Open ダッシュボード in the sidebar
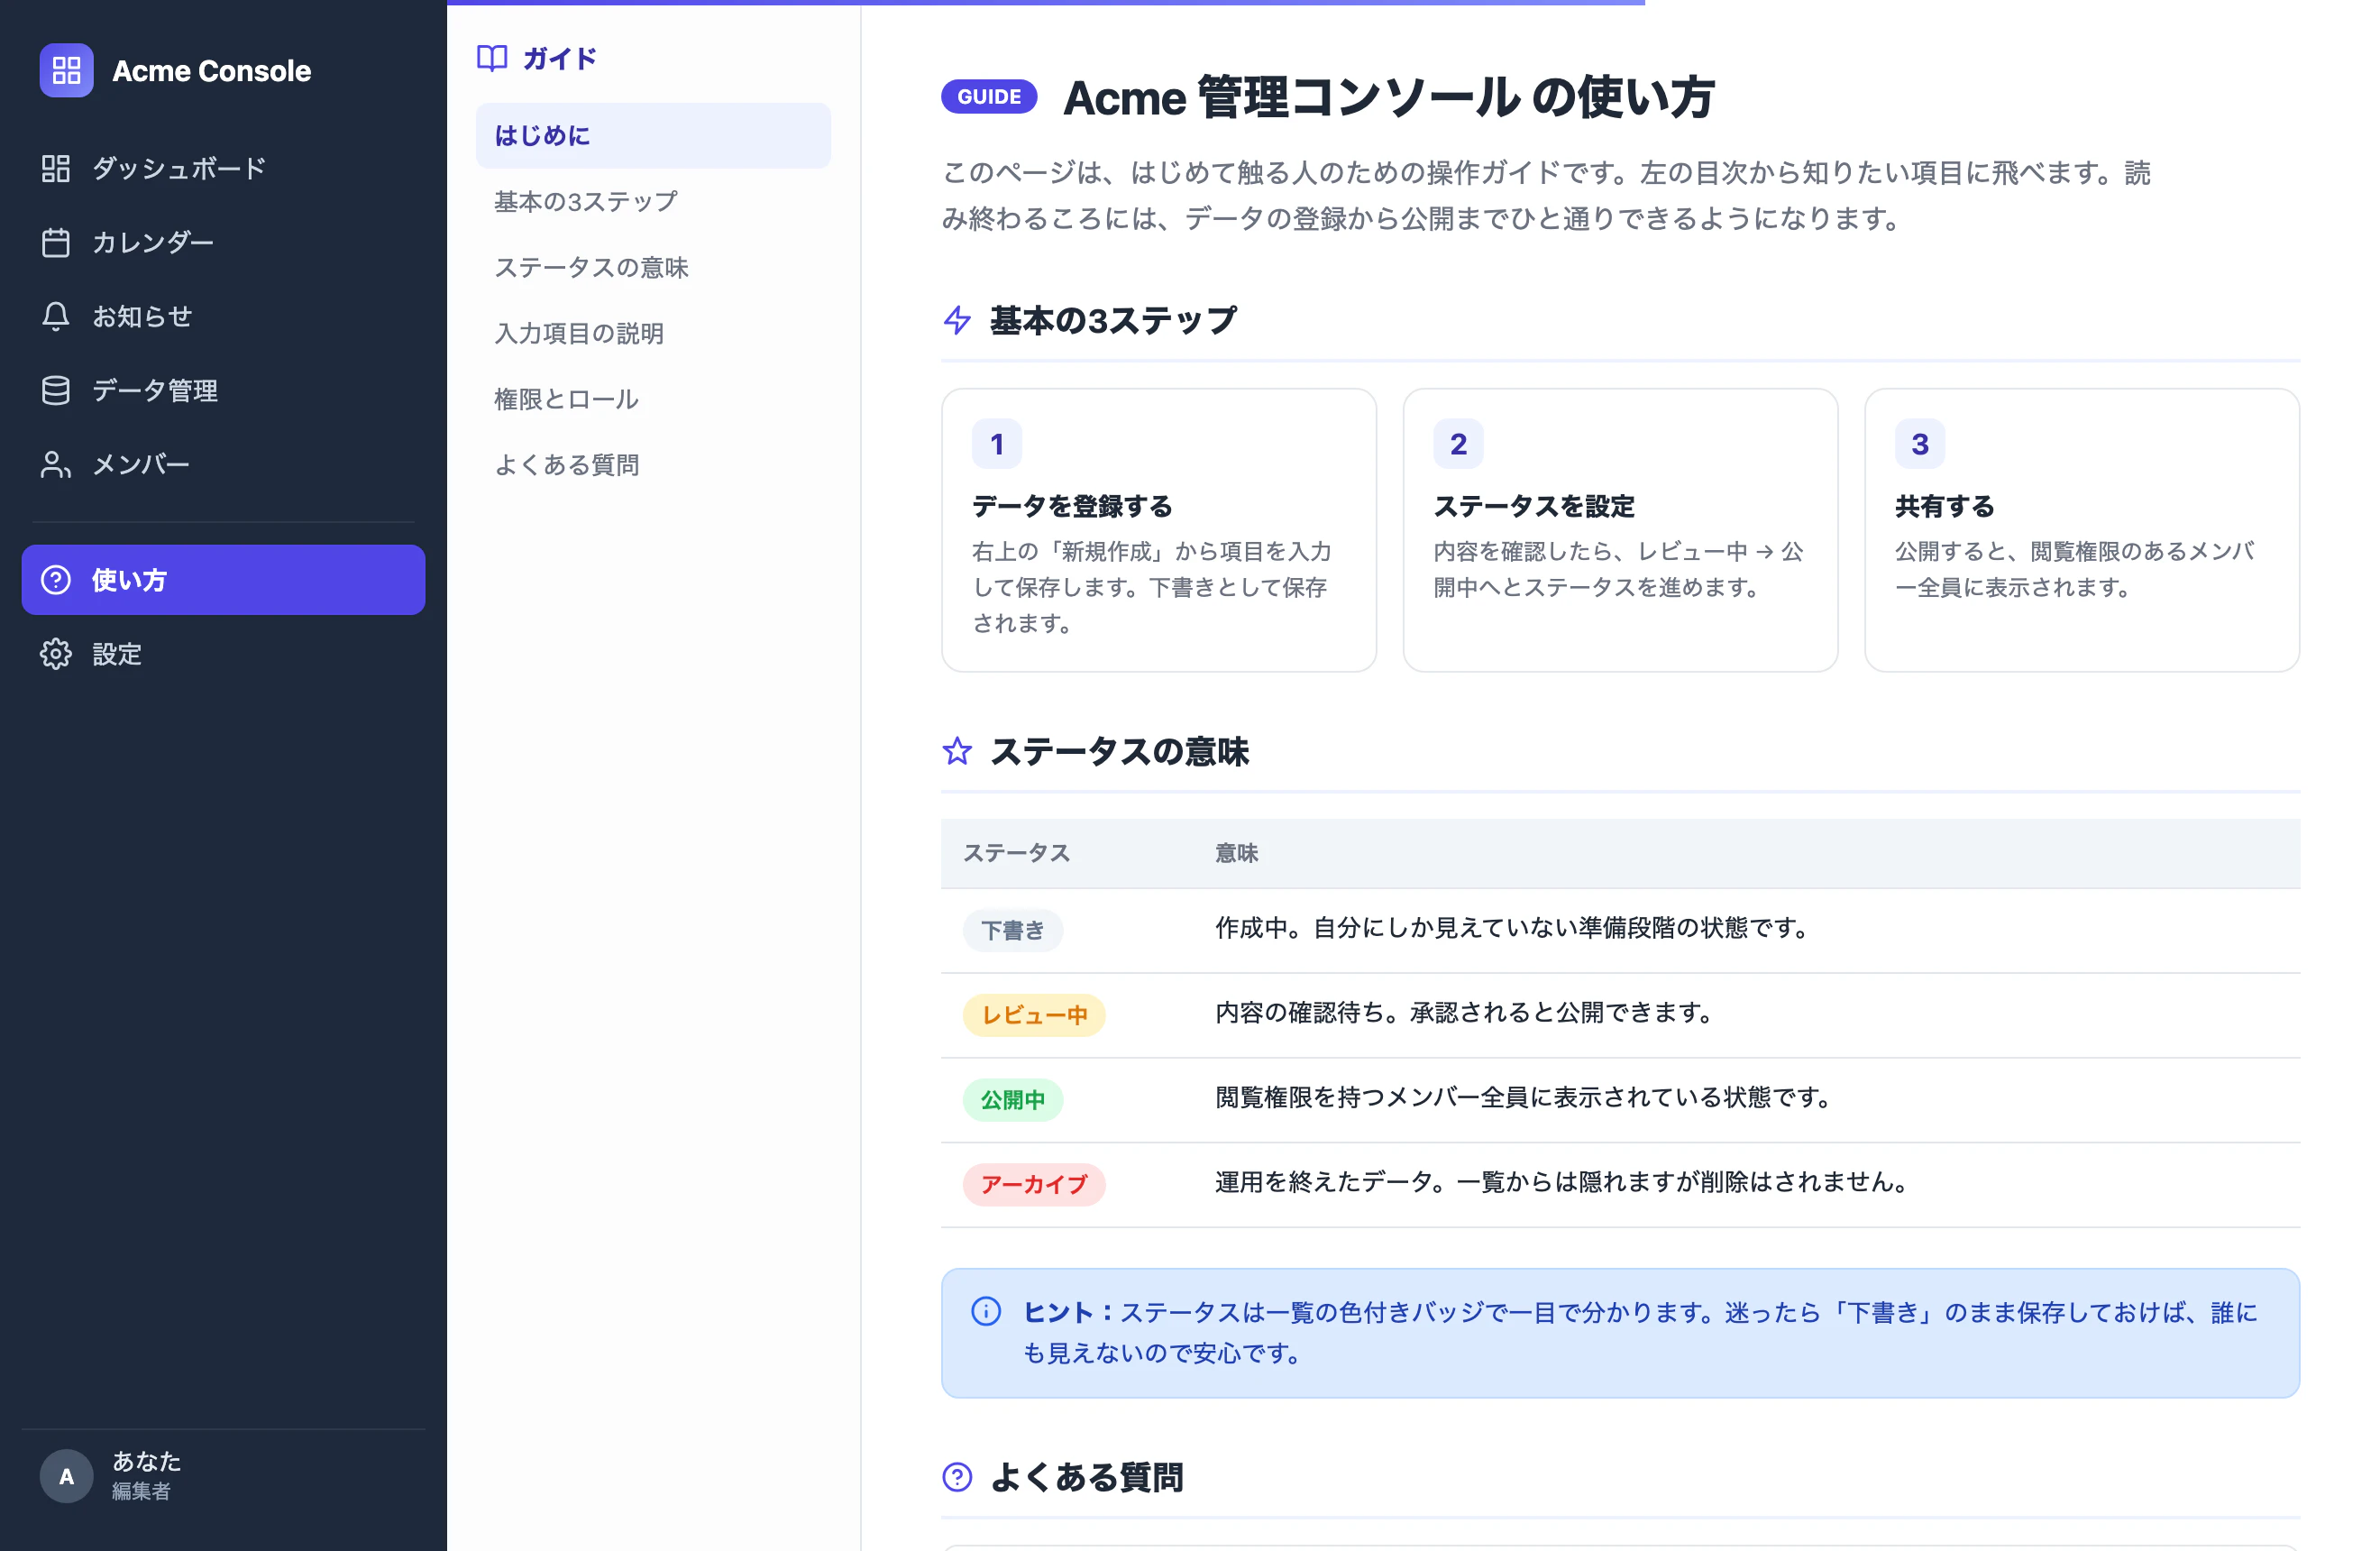Image resolution: width=2380 pixels, height=1551 pixels. [223, 168]
